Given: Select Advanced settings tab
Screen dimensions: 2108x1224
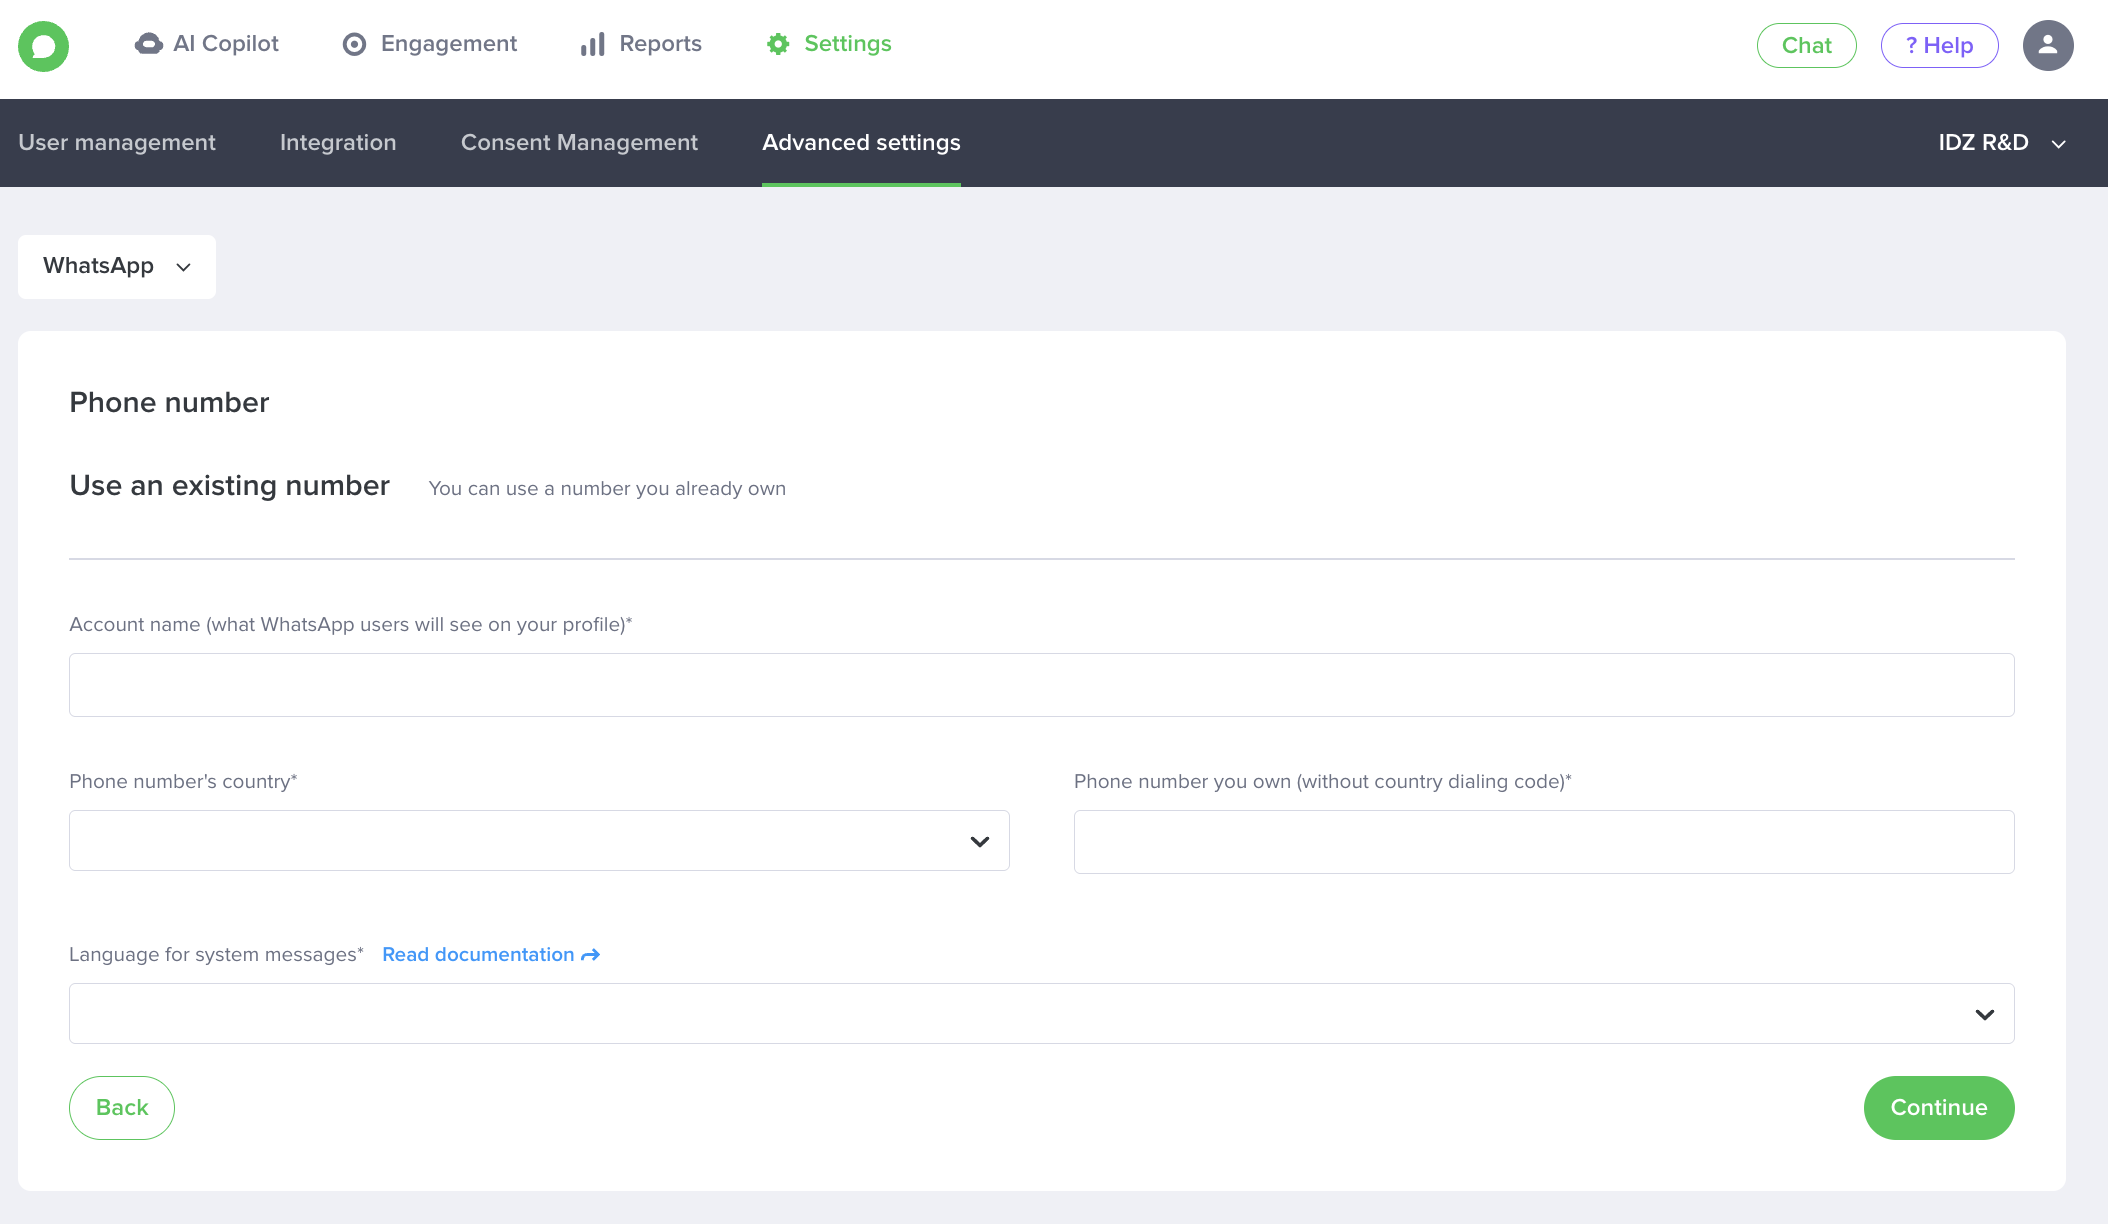Looking at the screenshot, I should [861, 143].
